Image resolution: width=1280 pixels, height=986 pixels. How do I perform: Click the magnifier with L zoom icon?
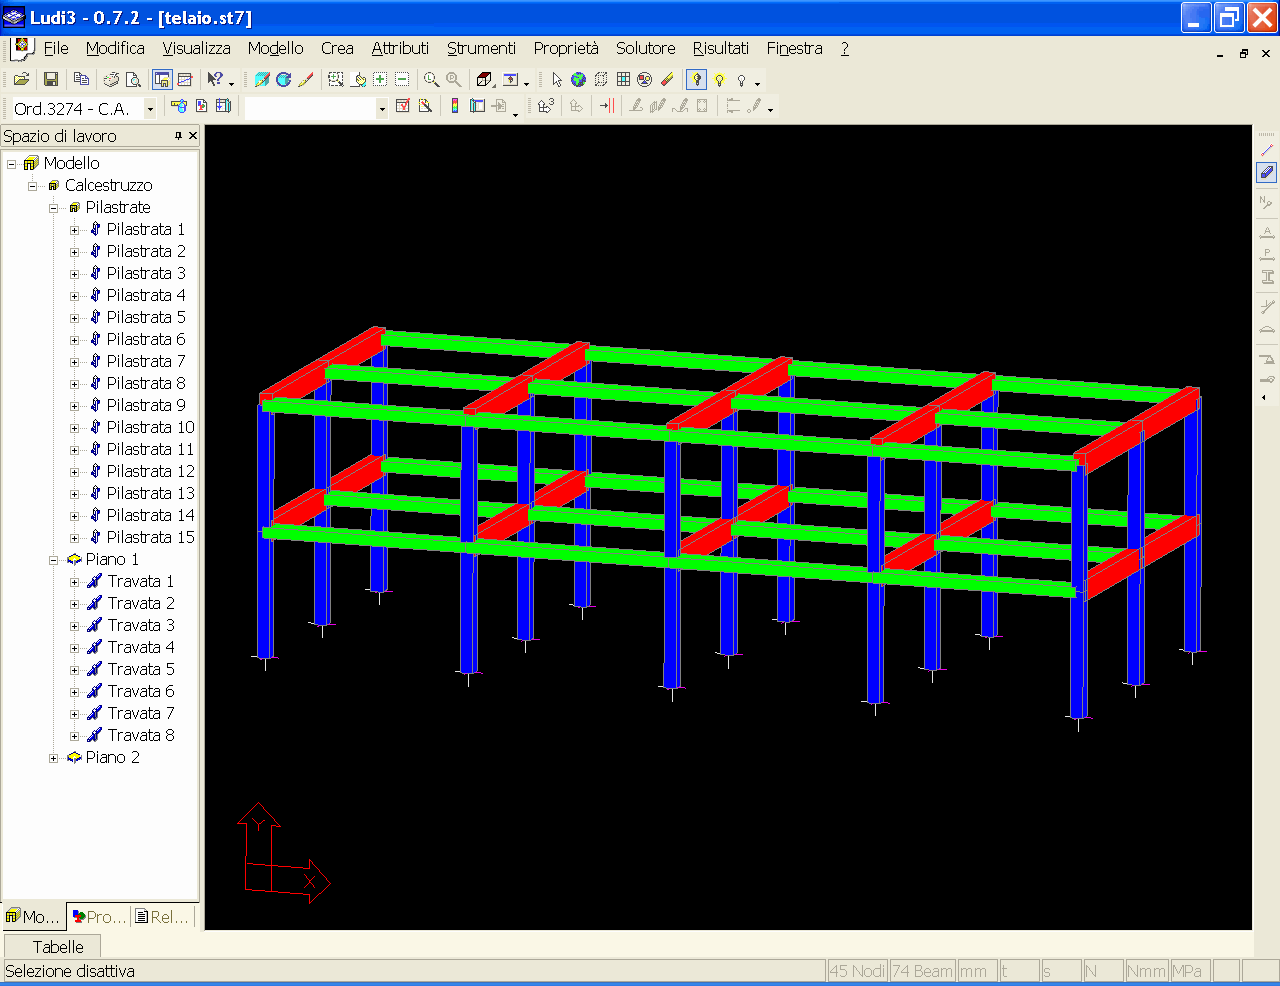coord(432,79)
